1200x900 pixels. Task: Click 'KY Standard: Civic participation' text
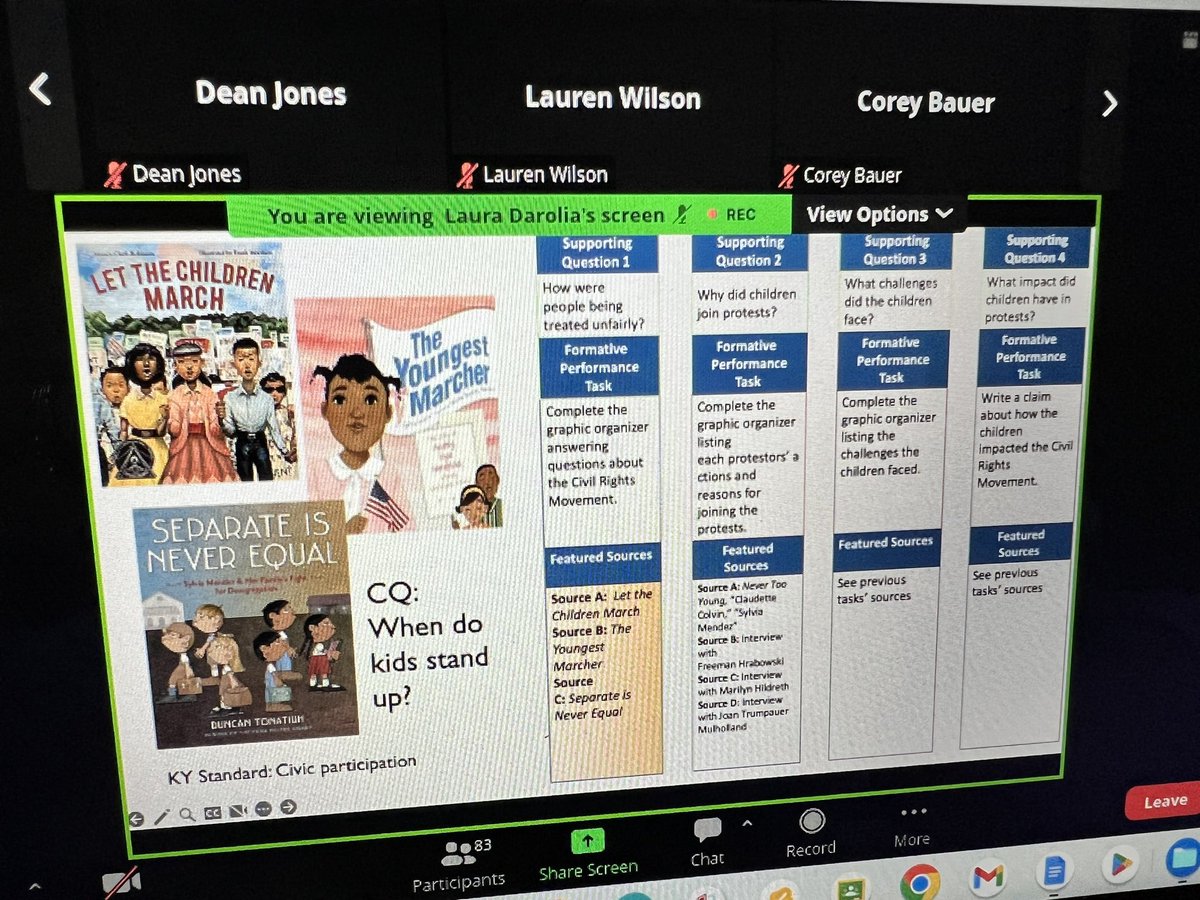click(x=292, y=769)
